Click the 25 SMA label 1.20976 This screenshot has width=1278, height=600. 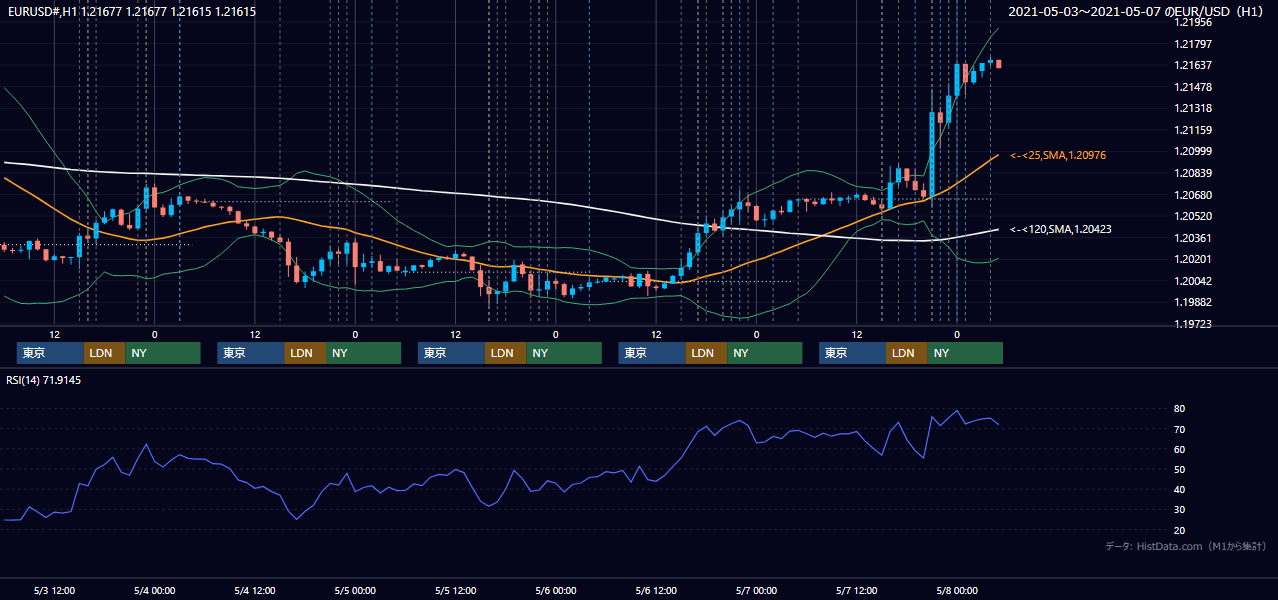1057,156
